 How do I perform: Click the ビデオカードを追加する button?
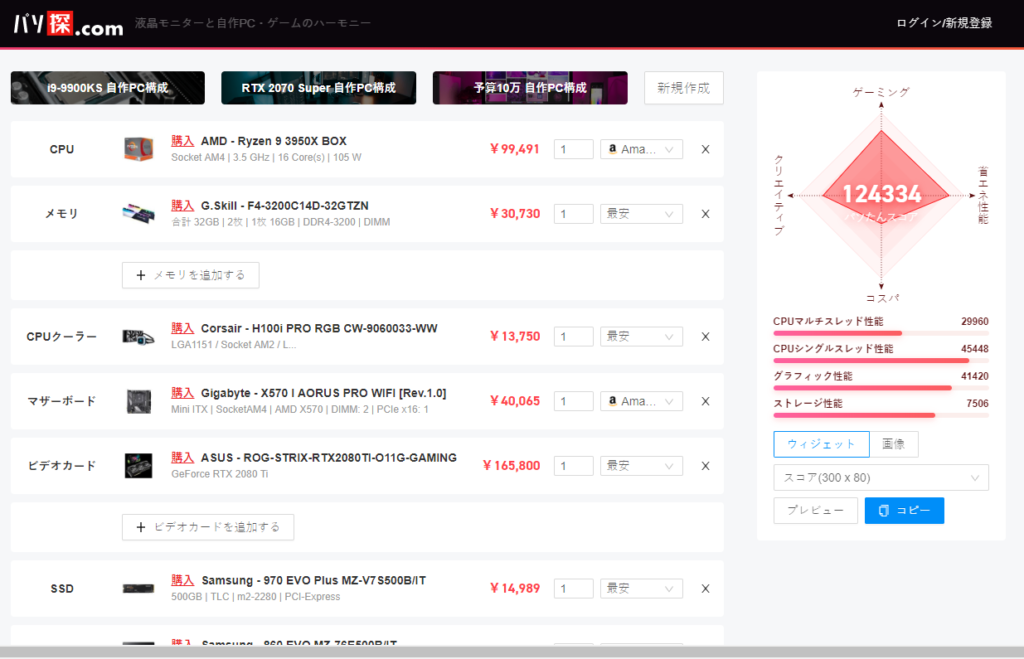point(208,526)
